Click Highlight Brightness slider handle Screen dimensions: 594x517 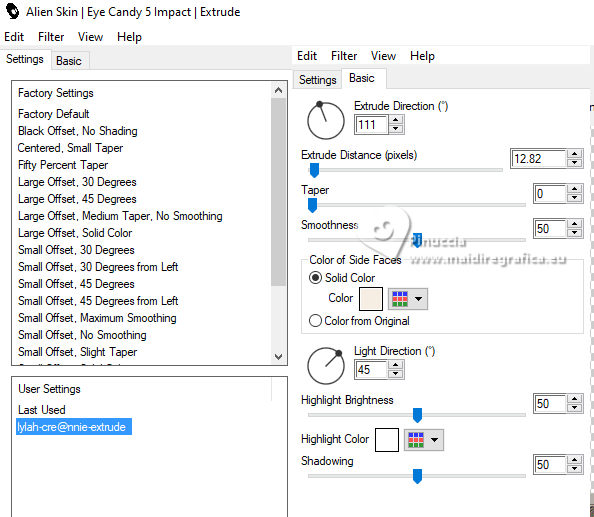click(x=417, y=415)
